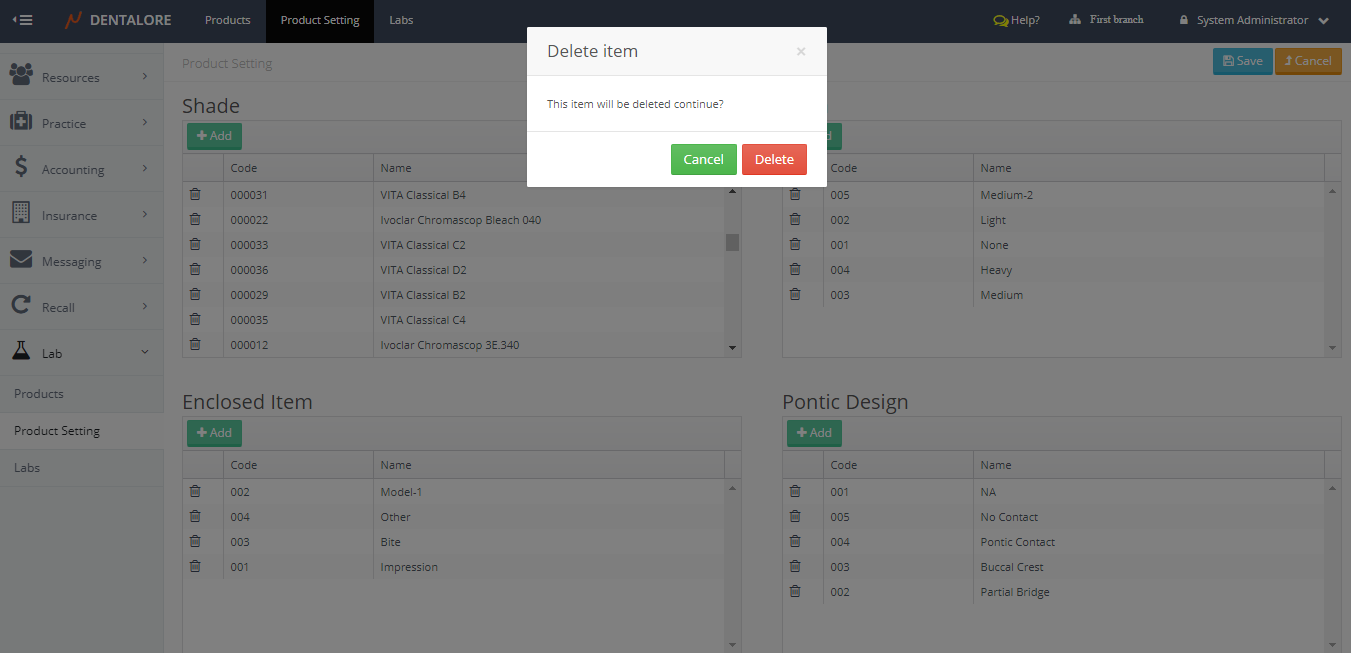
Task: Confirm deletion with the red Delete button
Action: click(774, 159)
